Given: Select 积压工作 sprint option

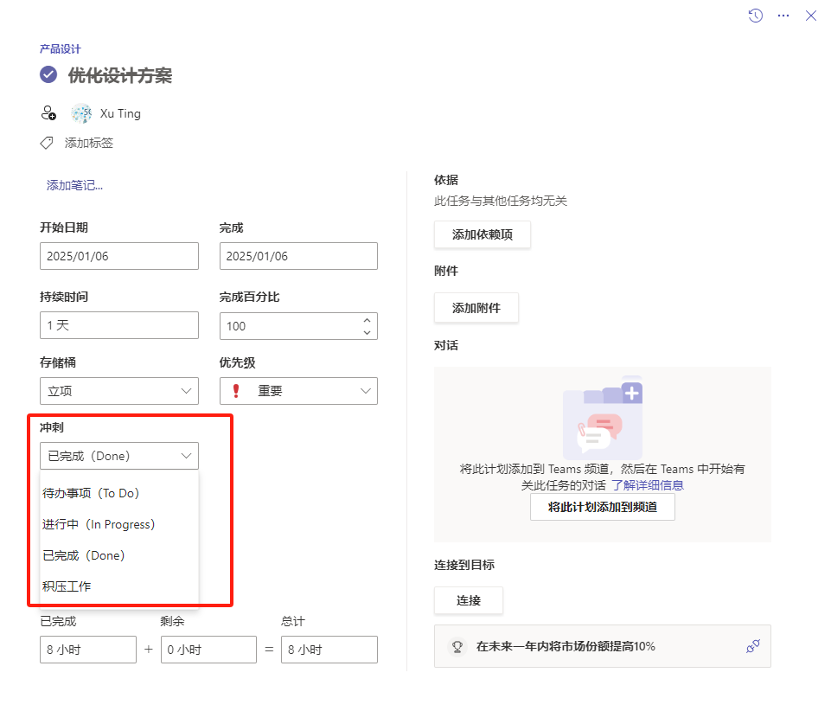Looking at the screenshot, I should pos(119,586).
